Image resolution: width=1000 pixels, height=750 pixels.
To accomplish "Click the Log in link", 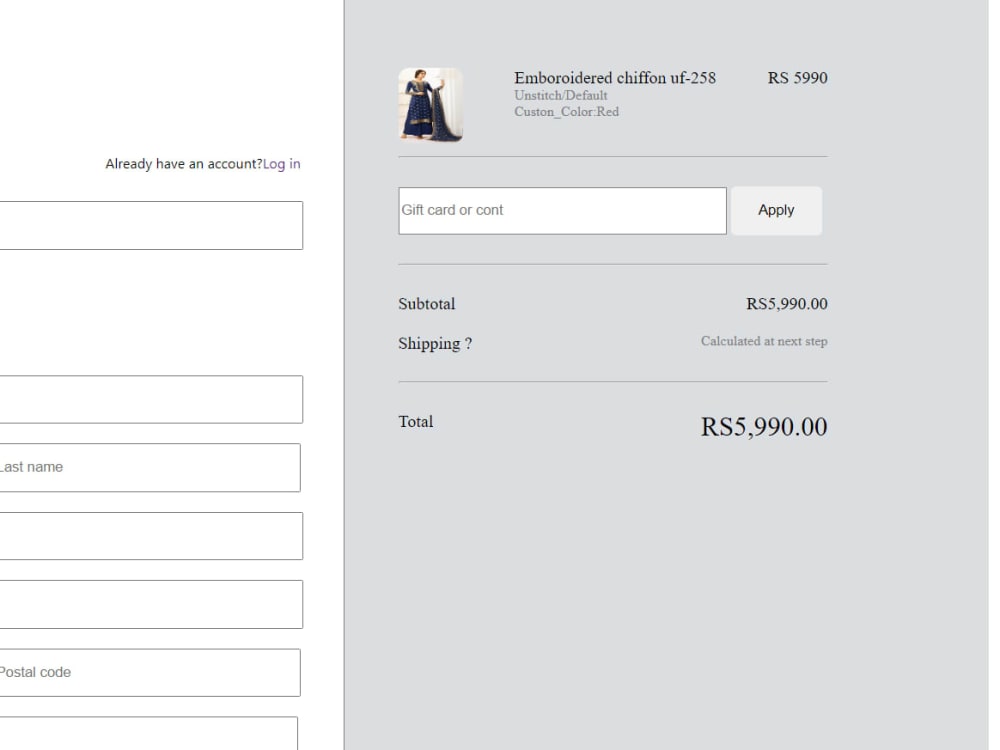I will [x=281, y=164].
